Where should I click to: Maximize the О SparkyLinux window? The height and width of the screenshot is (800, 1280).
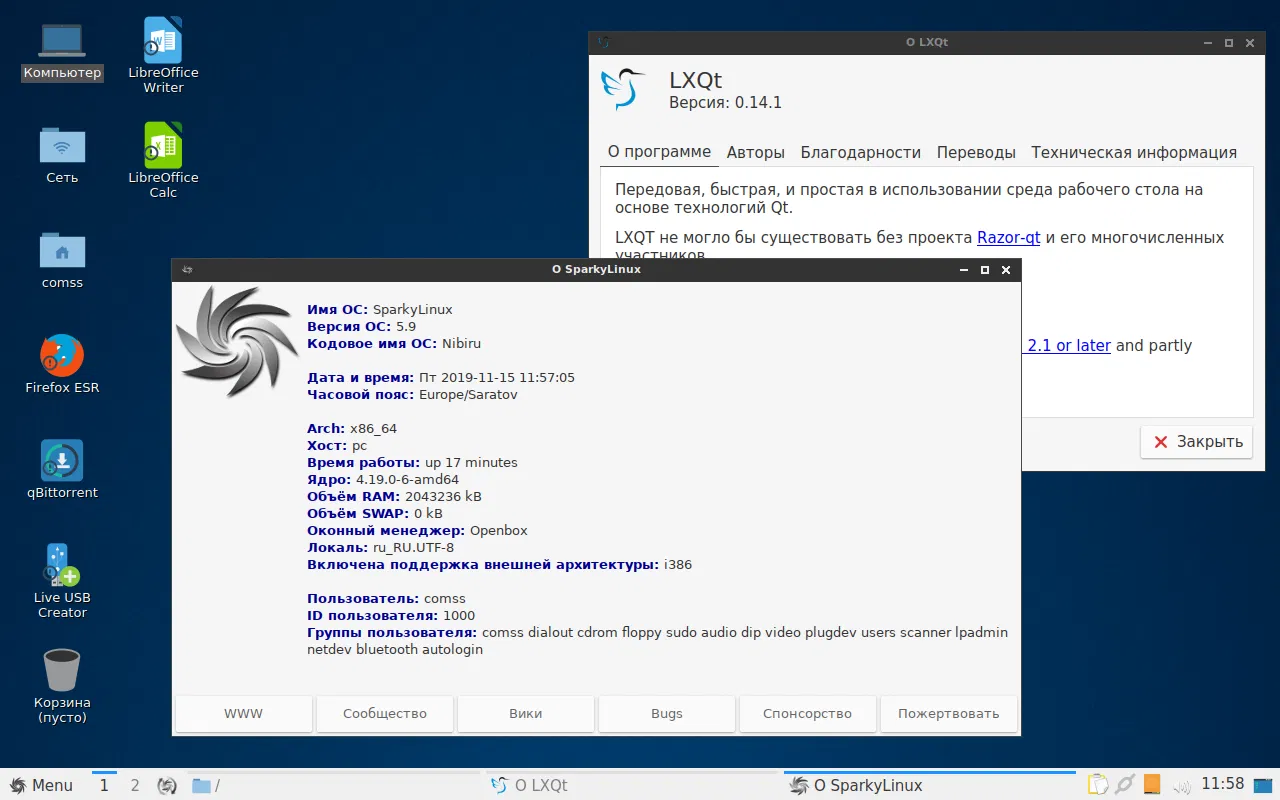(x=985, y=270)
